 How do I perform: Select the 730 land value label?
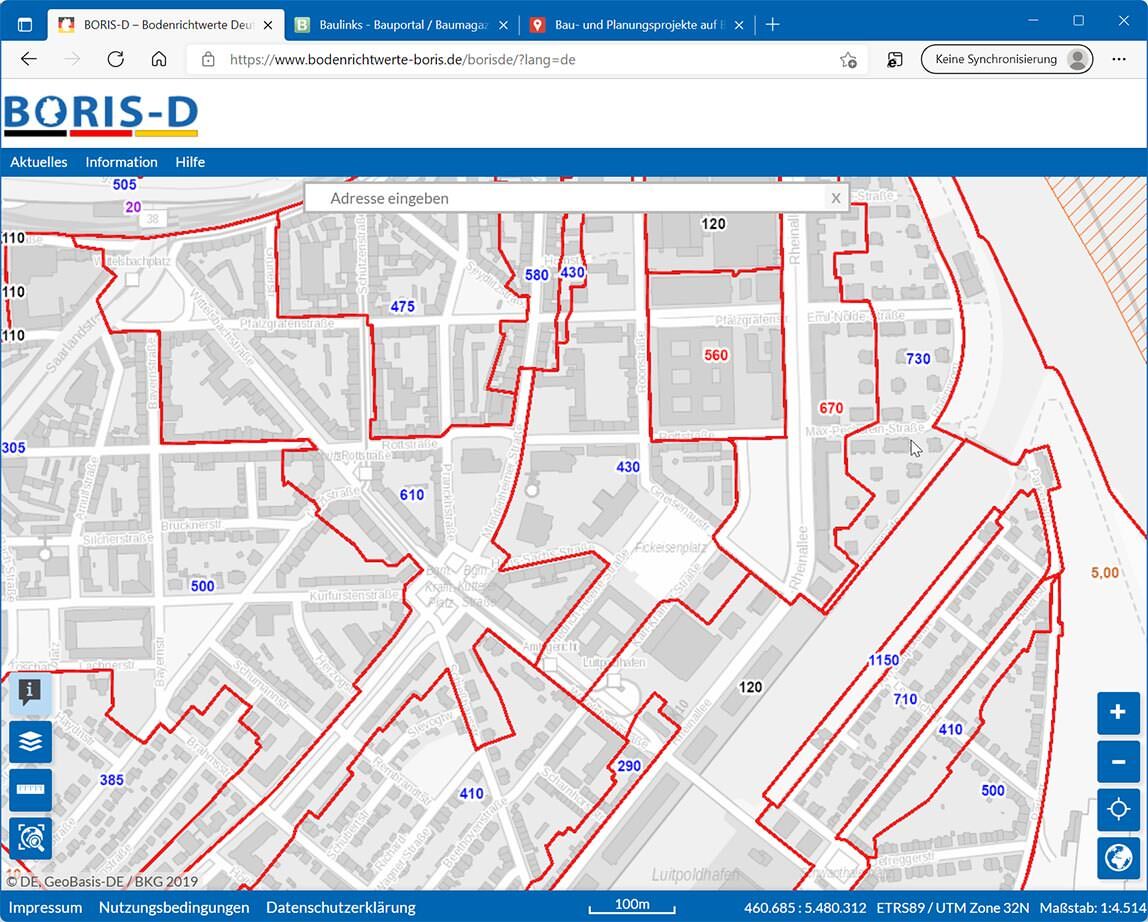pyautogui.click(x=918, y=359)
